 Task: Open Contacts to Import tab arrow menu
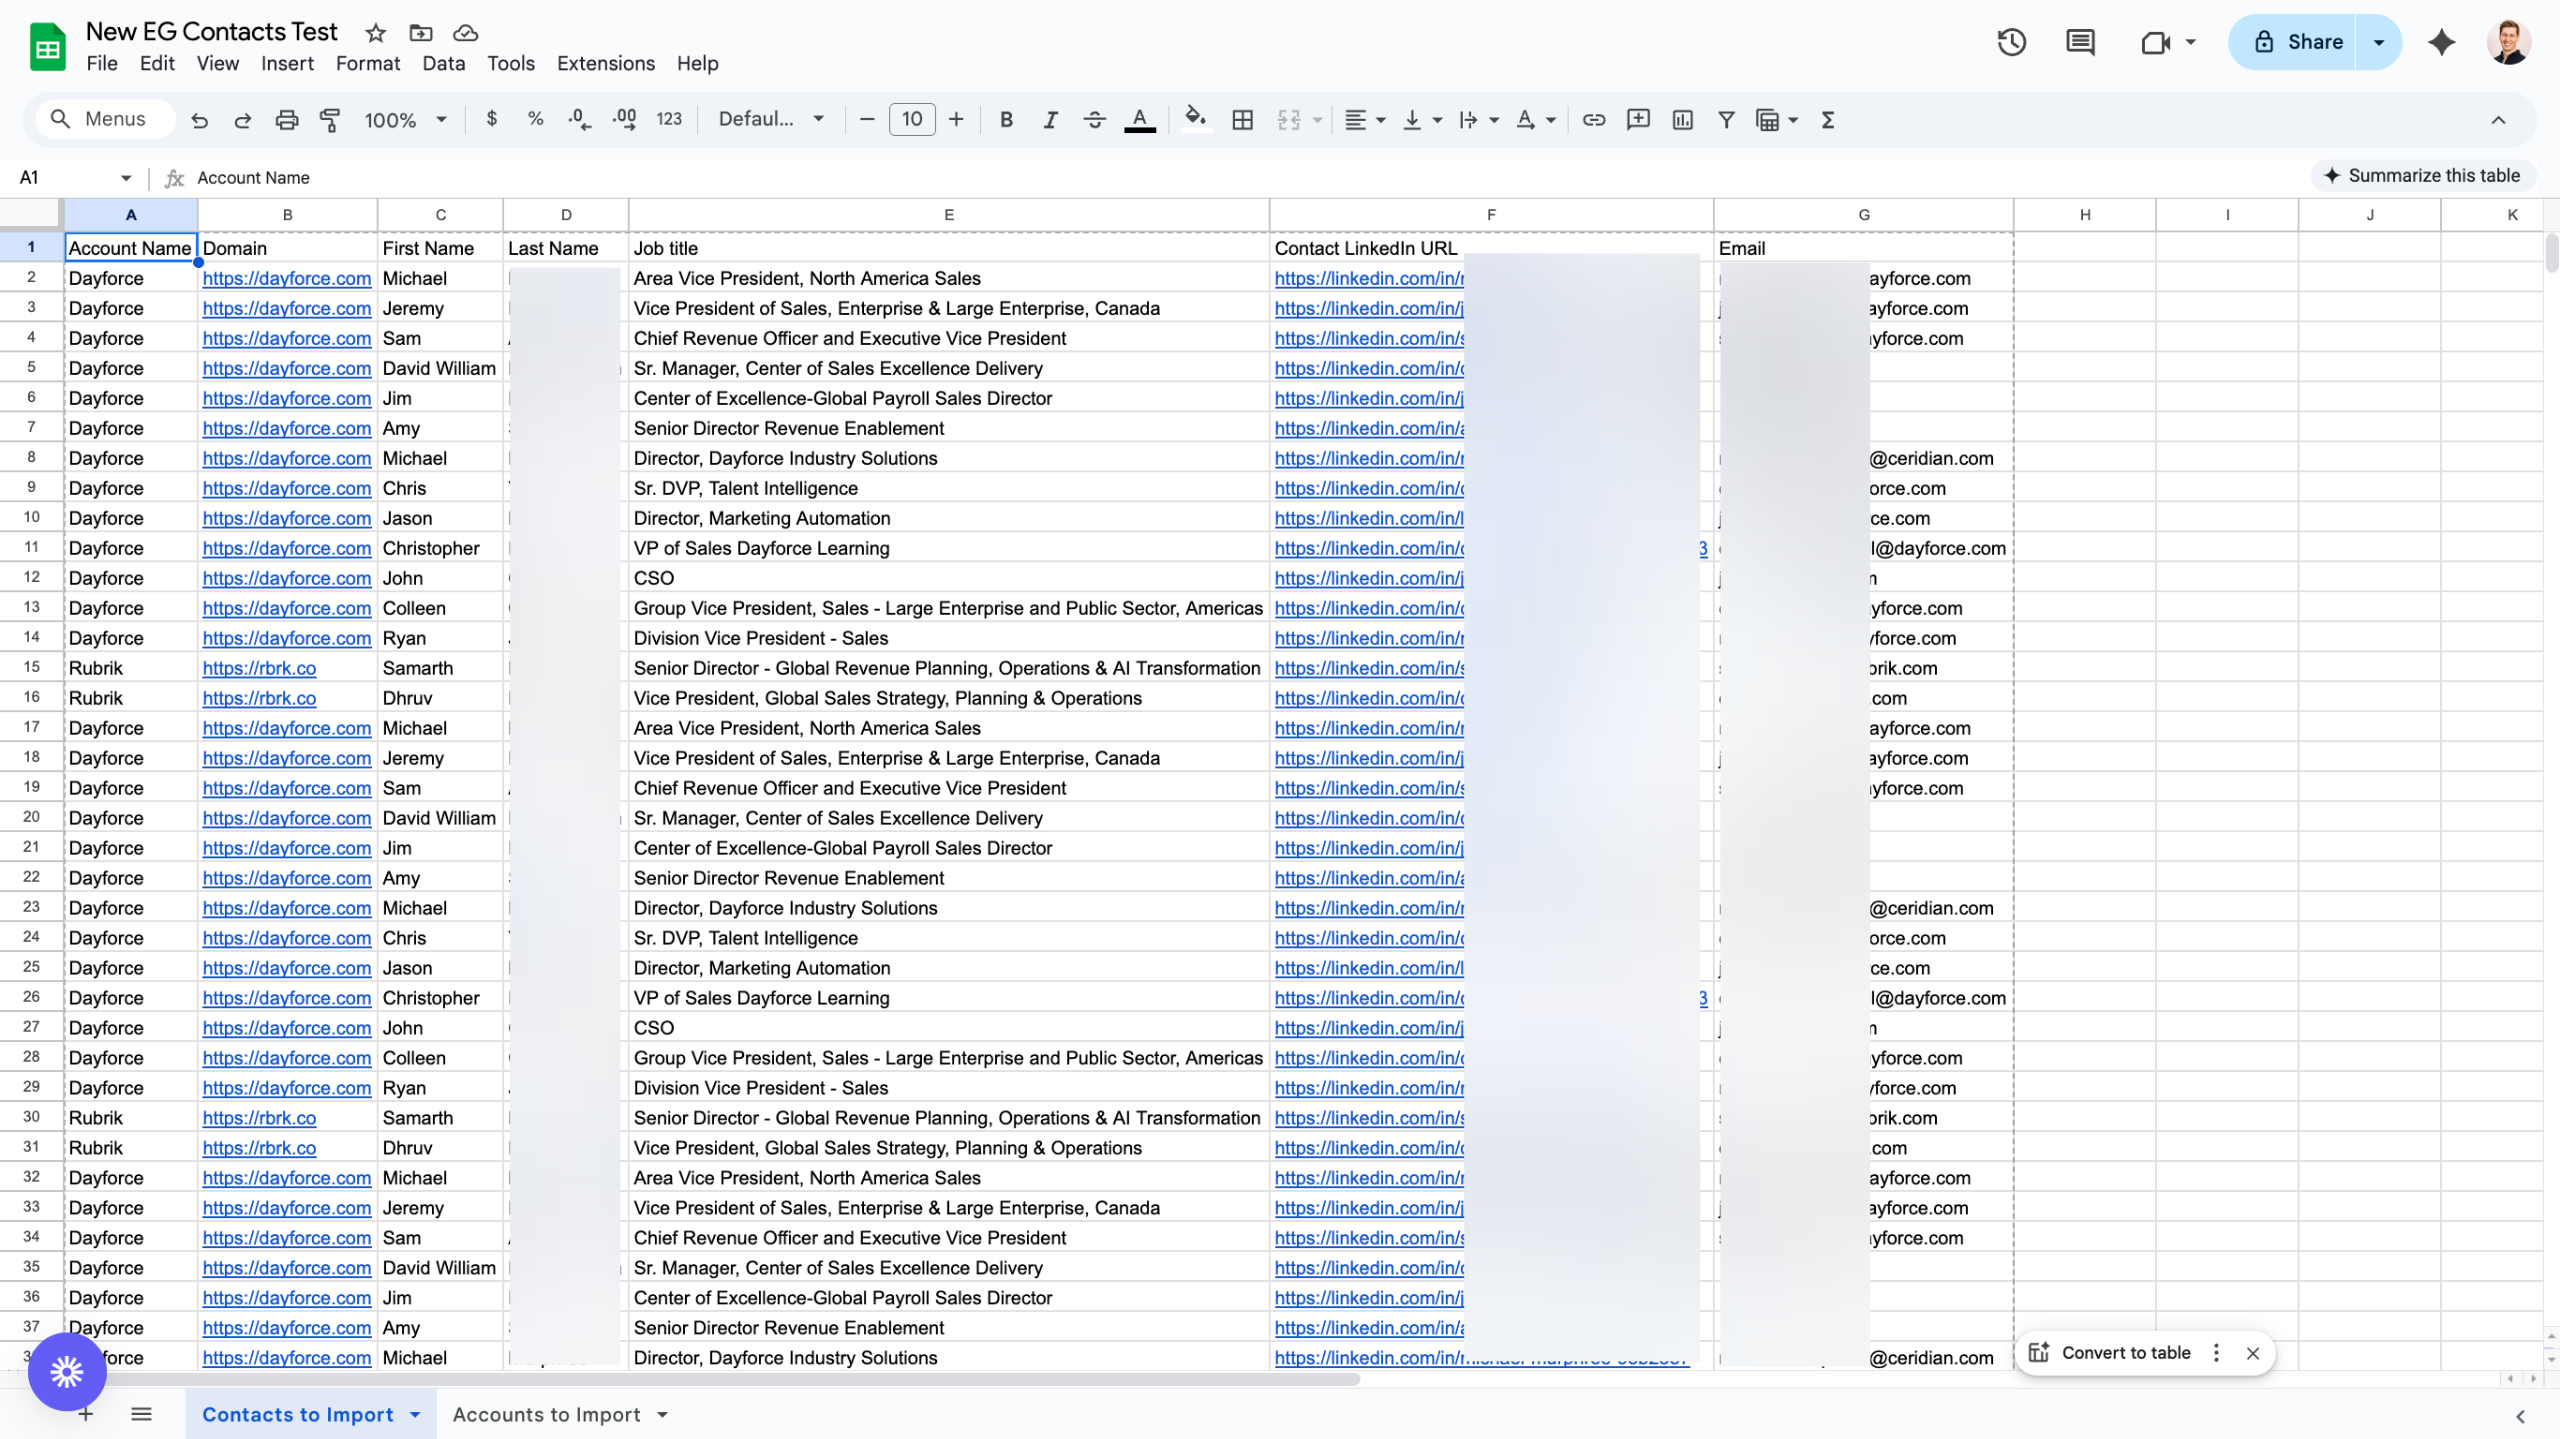pos(415,1414)
